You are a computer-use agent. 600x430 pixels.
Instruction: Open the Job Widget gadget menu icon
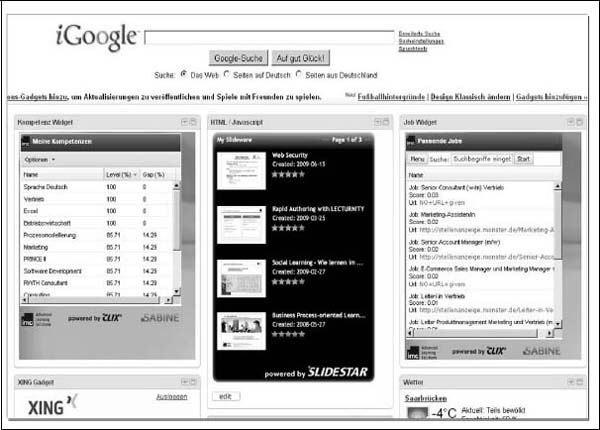coord(571,122)
